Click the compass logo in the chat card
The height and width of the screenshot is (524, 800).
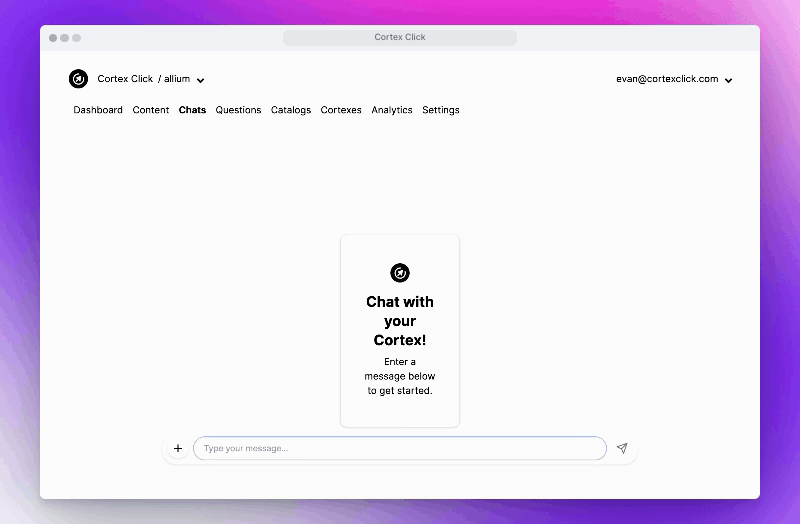coord(400,273)
